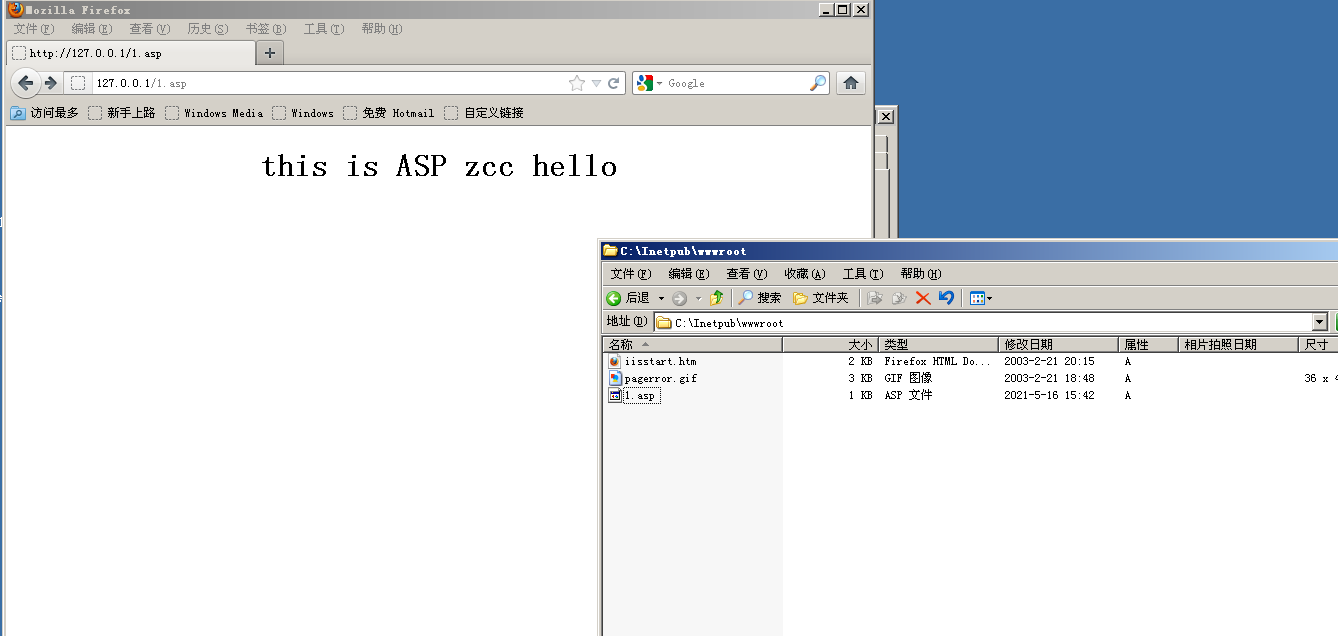Open Firefox 帮助 menu

click(381, 29)
